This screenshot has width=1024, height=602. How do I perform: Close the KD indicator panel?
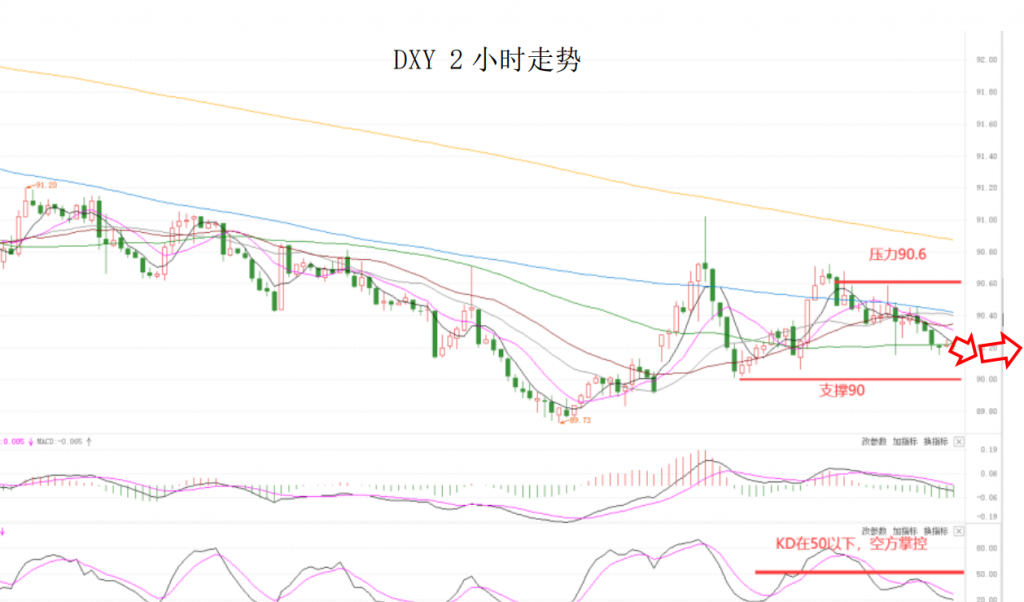coord(958,531)
